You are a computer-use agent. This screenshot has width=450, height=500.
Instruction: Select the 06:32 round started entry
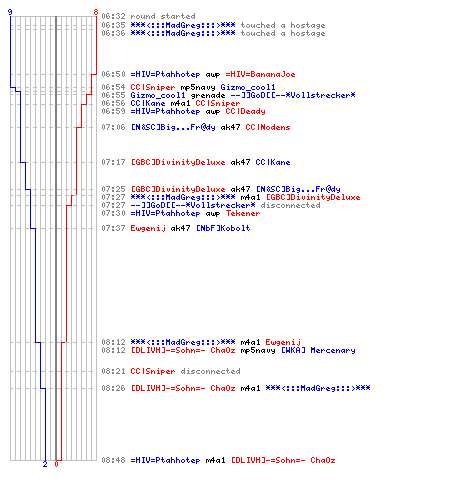148,16
